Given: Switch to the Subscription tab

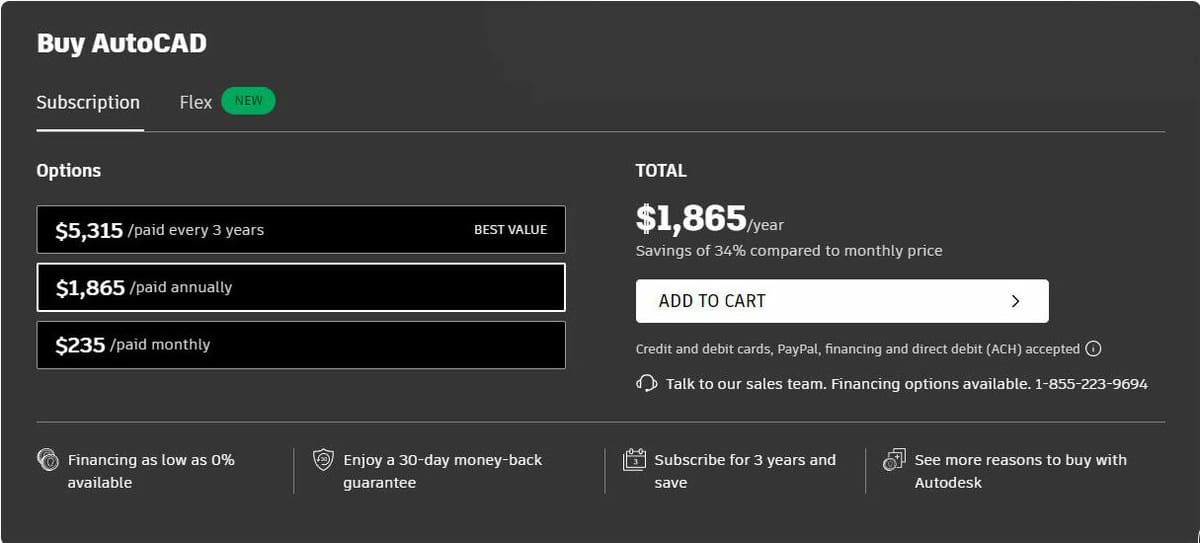Looking at the screenshot, I should (88, 102).
